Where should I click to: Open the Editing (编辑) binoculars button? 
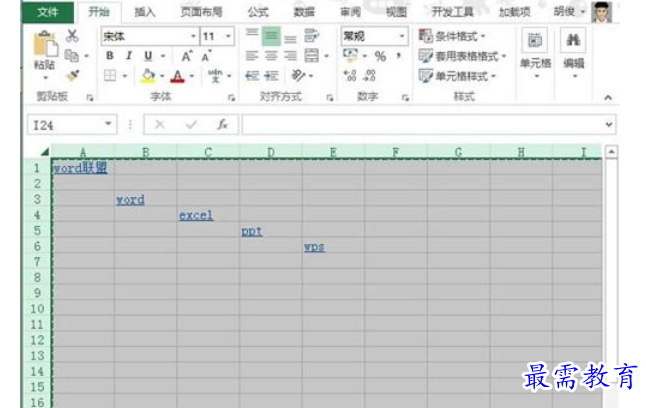point(573,54)
